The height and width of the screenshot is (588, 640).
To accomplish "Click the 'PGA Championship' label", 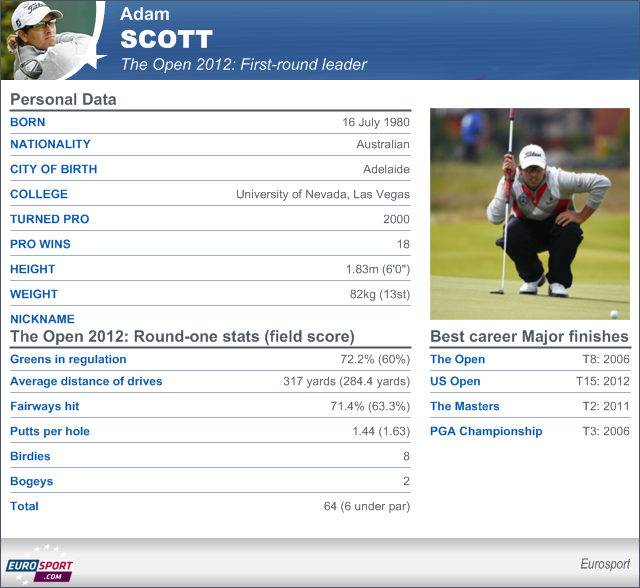I will click(x=486, y=431).
